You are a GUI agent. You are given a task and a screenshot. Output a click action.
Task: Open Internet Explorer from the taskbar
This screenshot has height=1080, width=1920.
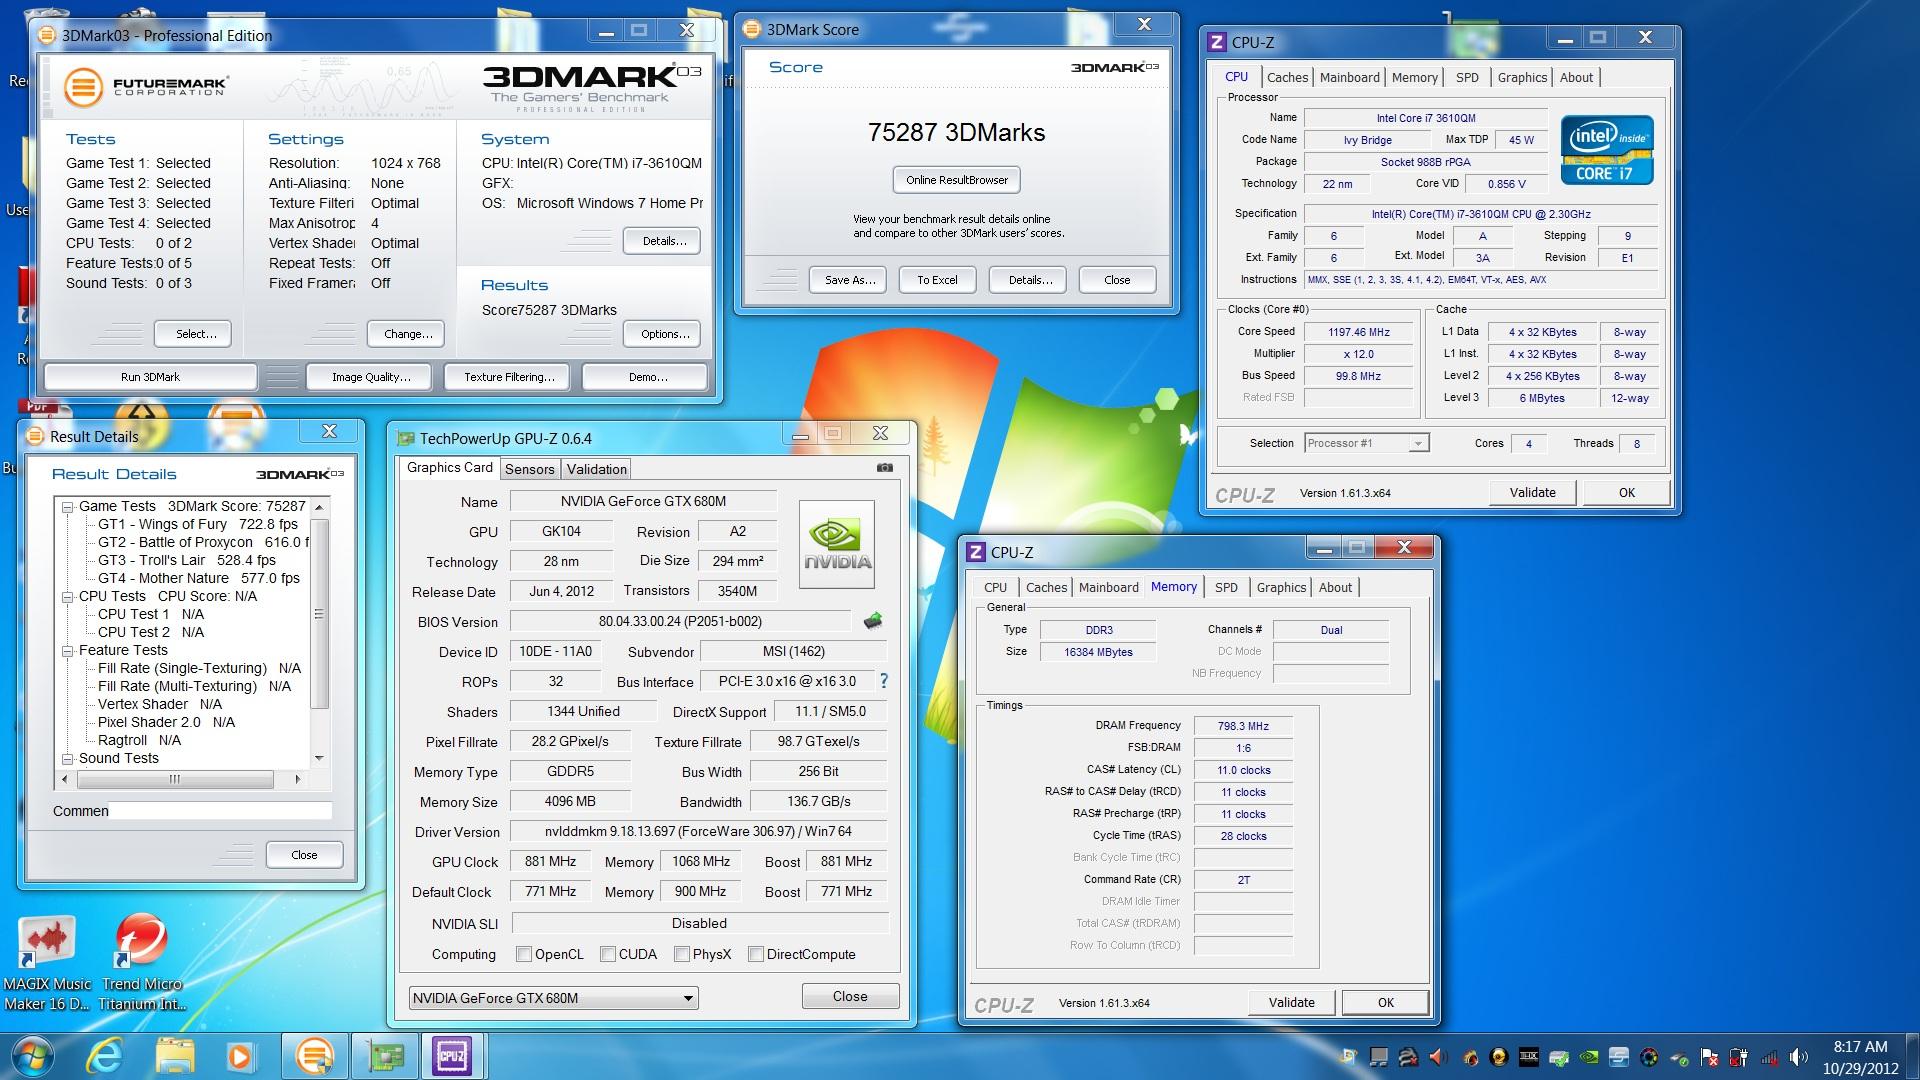[105, 1056]
